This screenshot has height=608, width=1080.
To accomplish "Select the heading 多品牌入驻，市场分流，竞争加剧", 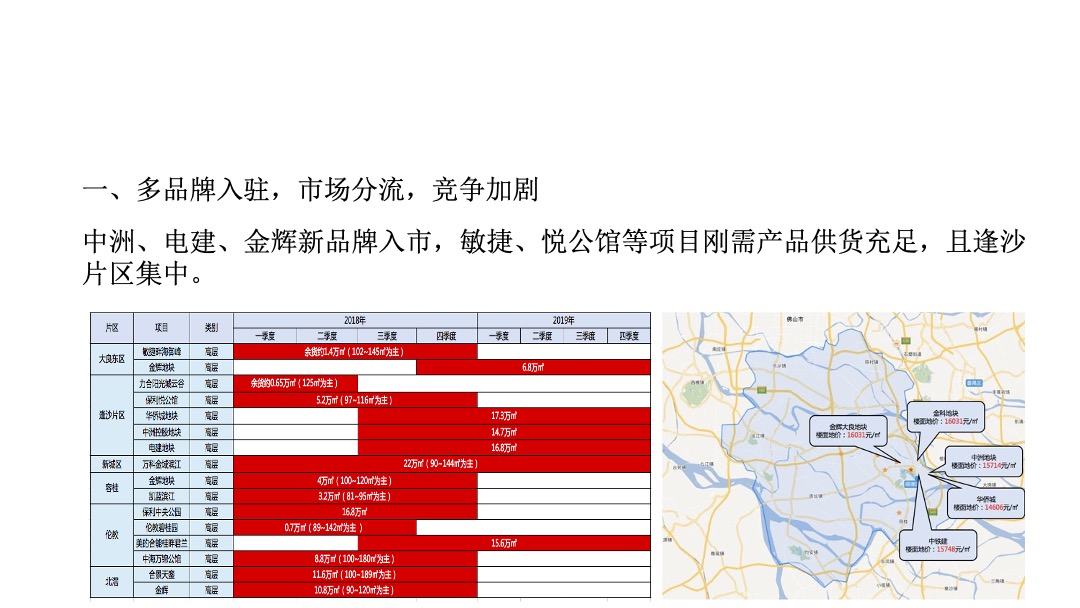I will point(311,188).
